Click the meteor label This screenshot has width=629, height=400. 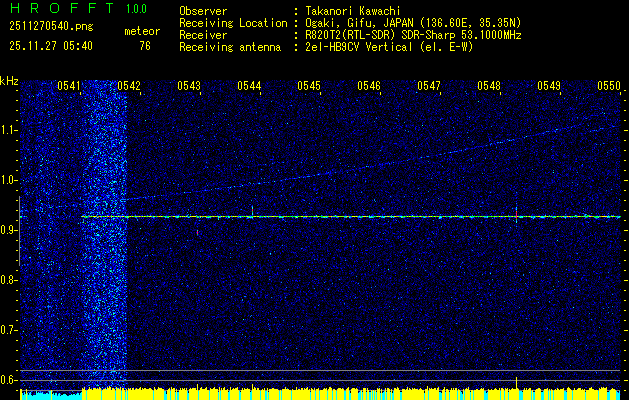click(x=142, y=31)
